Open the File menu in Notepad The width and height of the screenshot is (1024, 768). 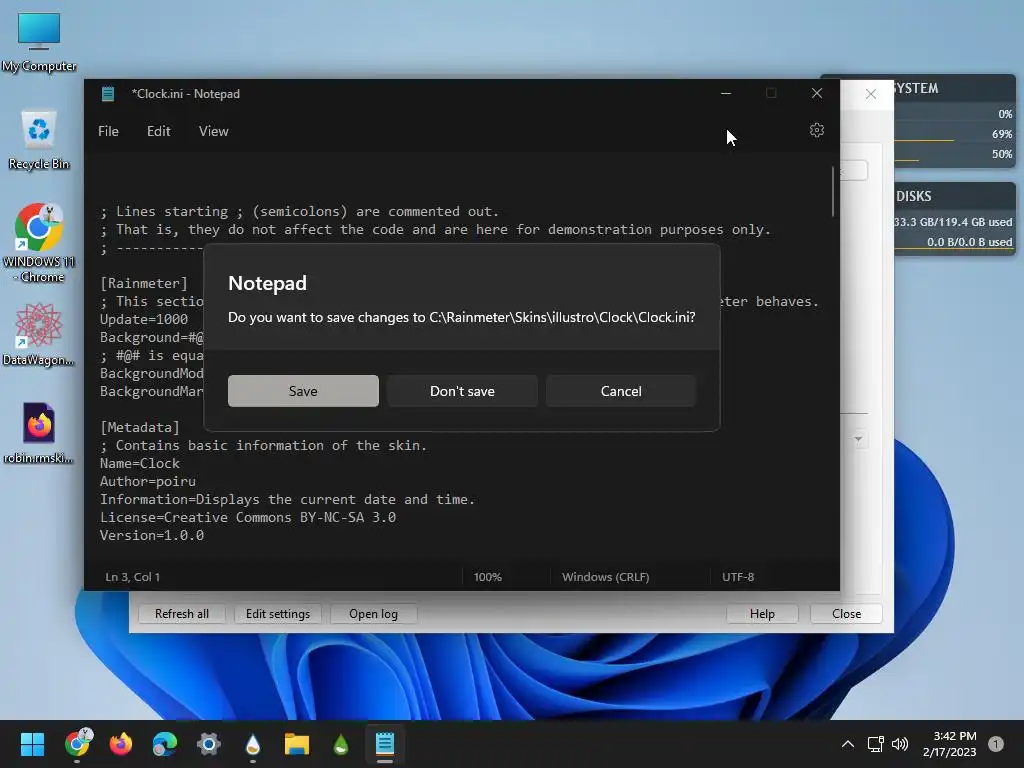[x=108, y=131]
